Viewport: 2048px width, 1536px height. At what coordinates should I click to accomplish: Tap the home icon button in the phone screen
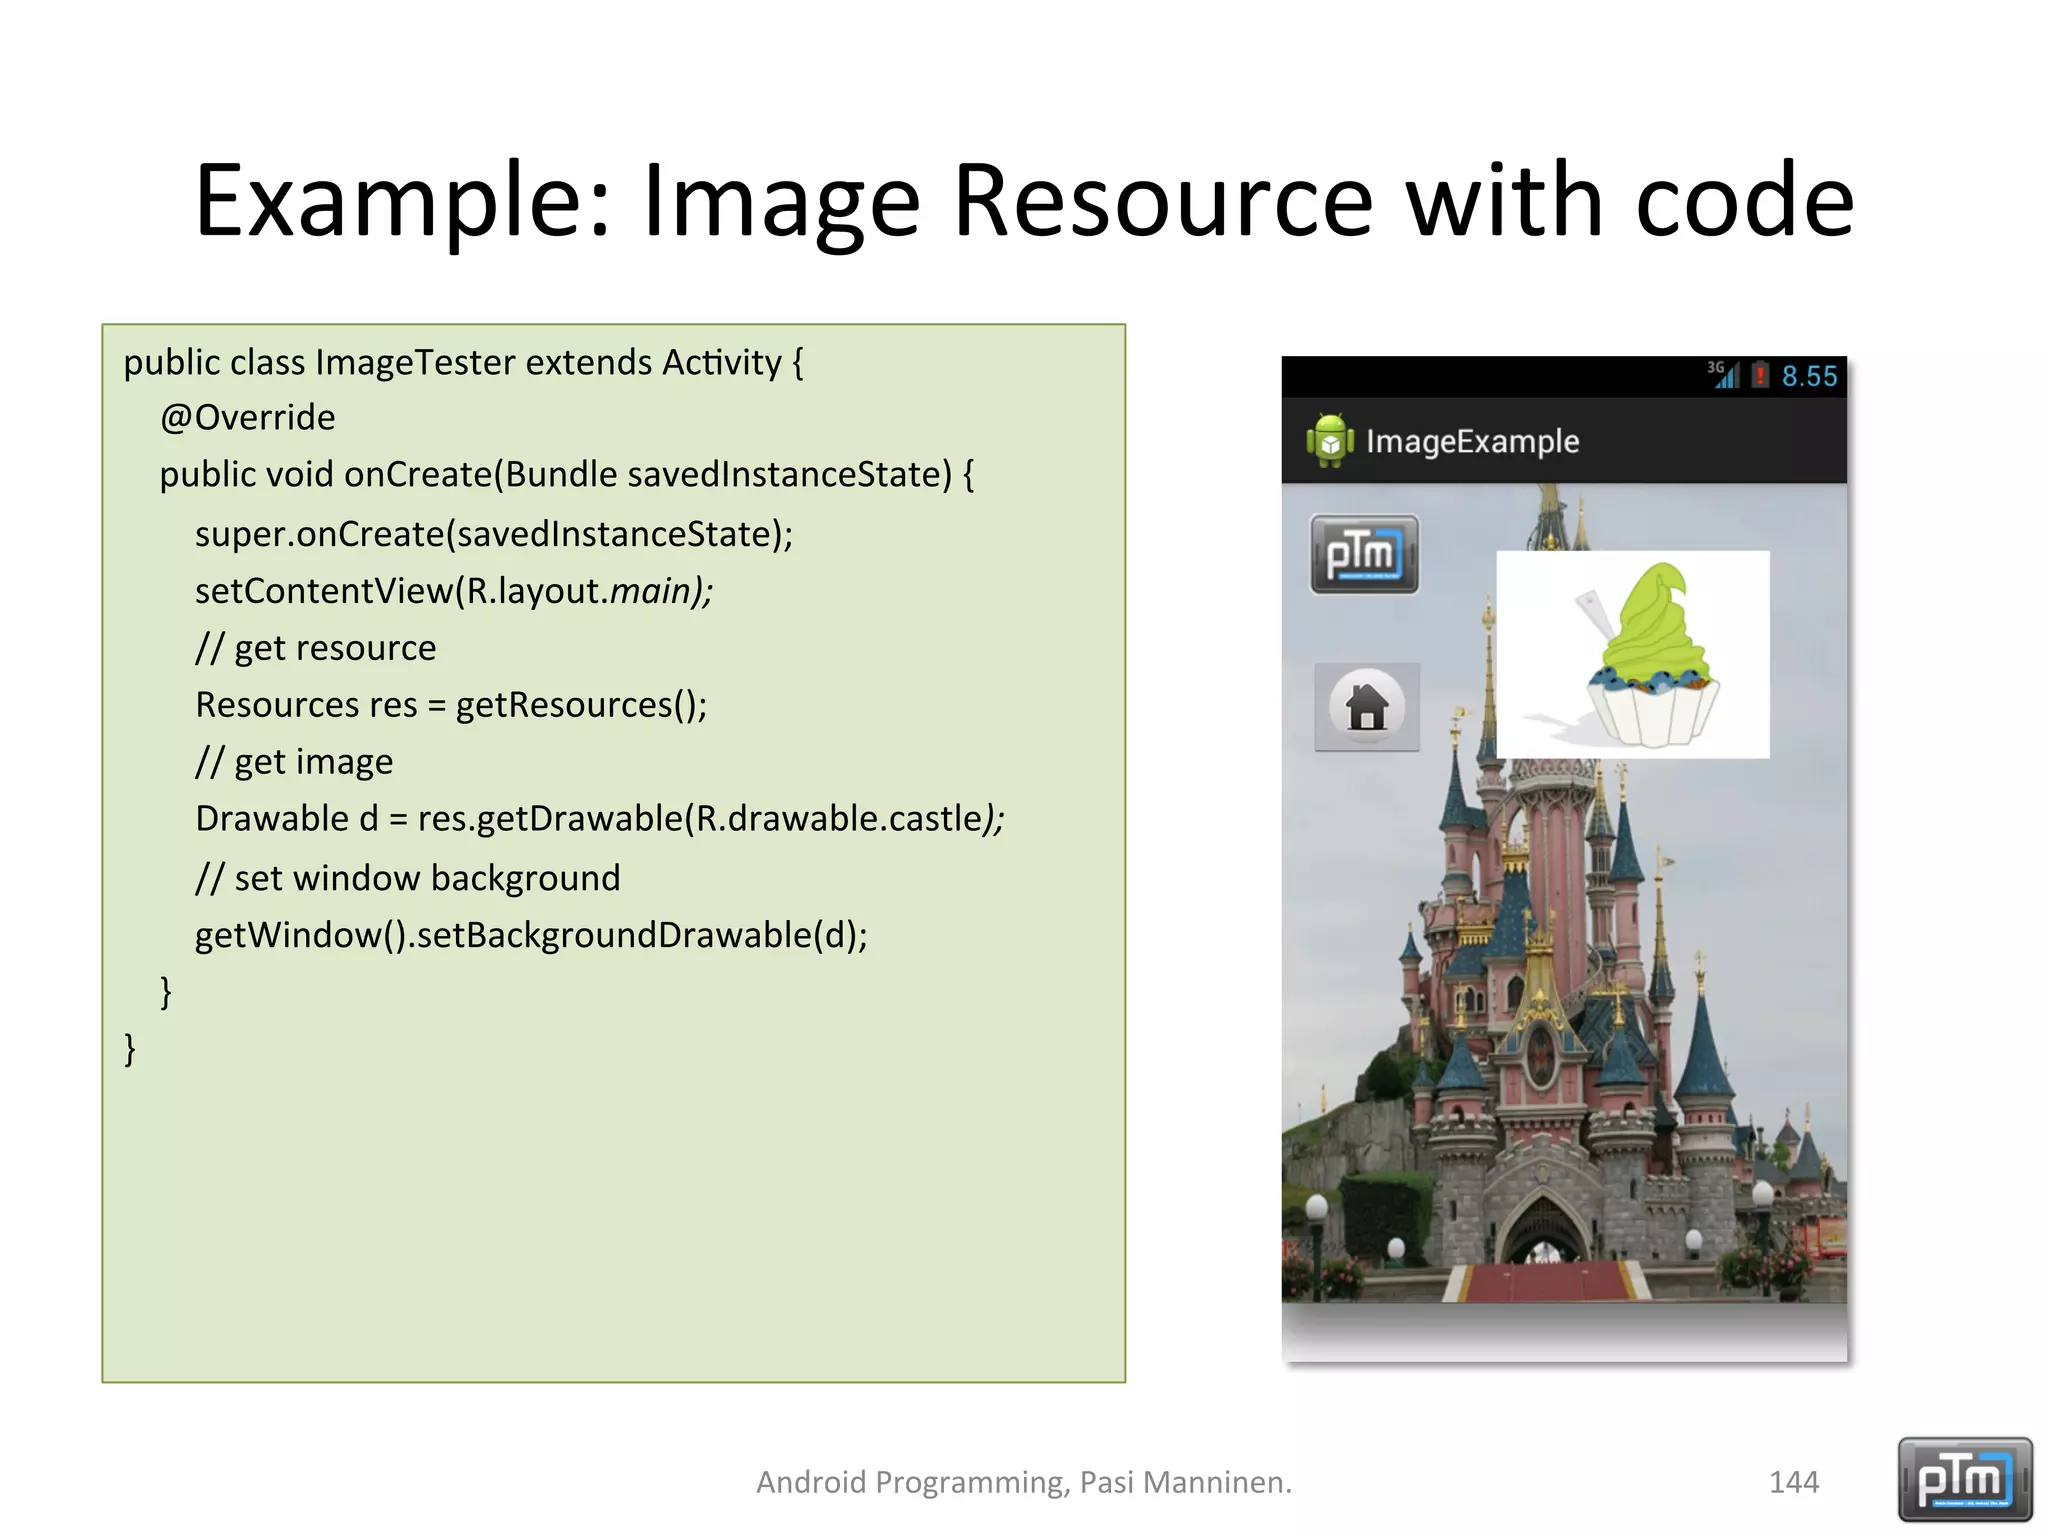[1367, 706]
